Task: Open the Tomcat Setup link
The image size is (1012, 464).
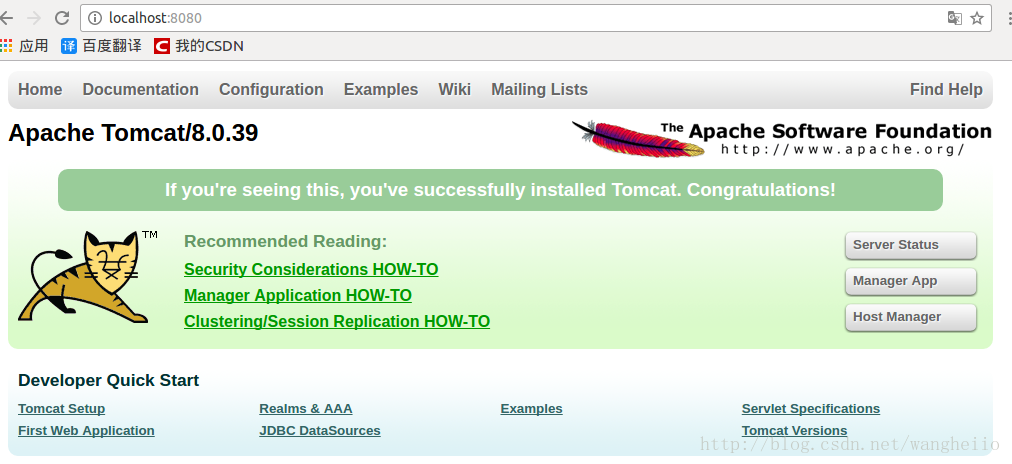Action: (61, 409)
